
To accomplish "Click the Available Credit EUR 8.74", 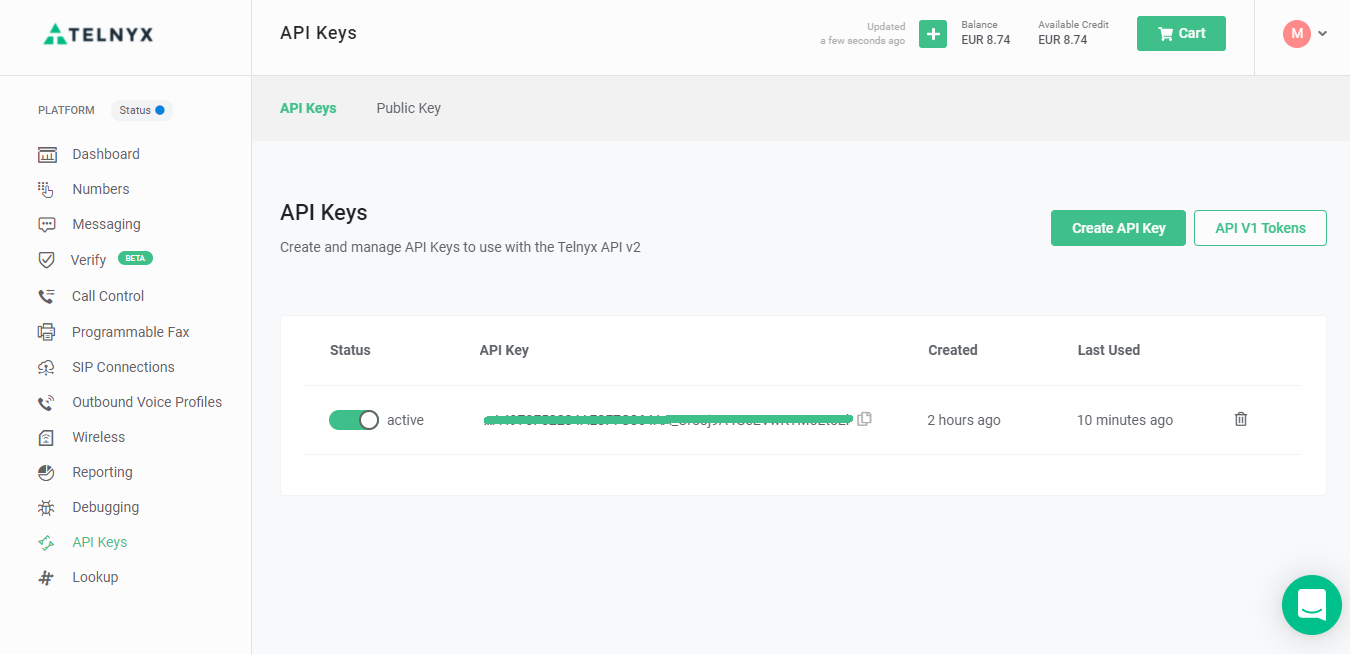I will coord(1063,40).
